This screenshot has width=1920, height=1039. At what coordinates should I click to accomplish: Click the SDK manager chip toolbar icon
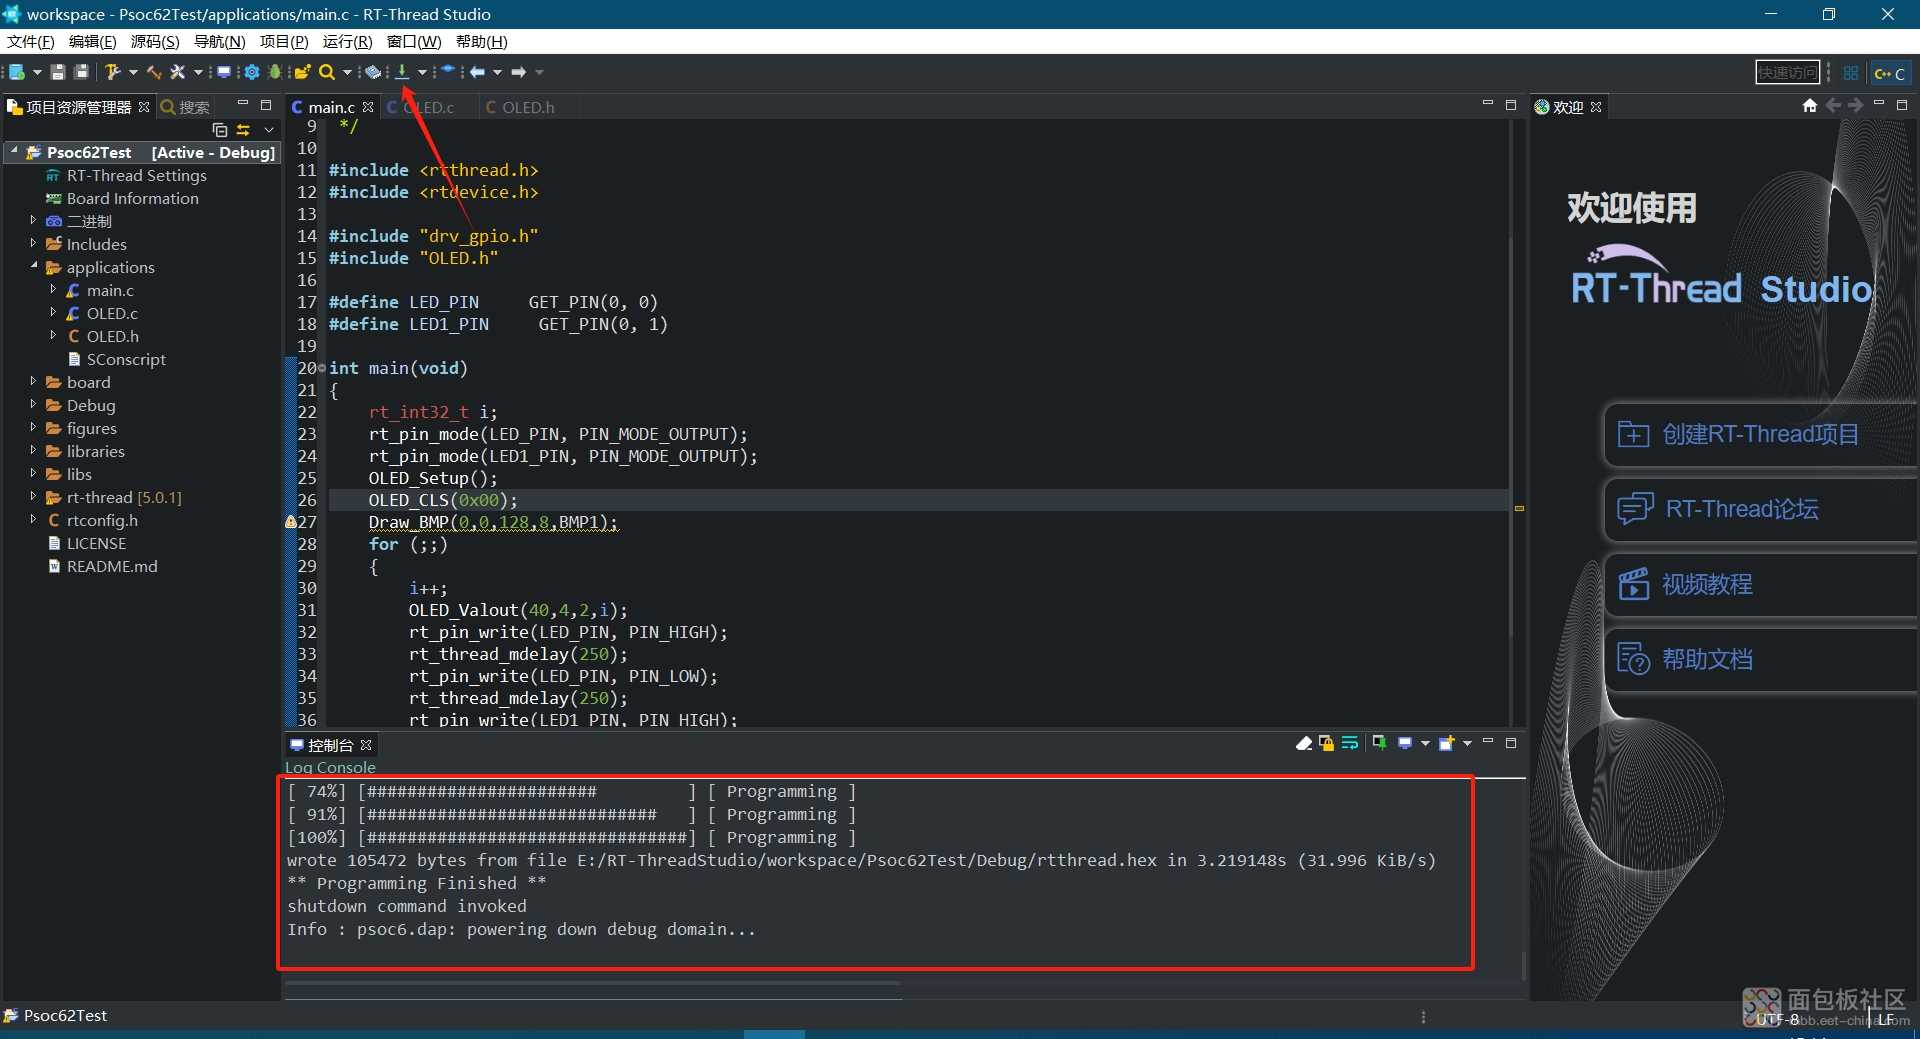[x=373, y=72]
